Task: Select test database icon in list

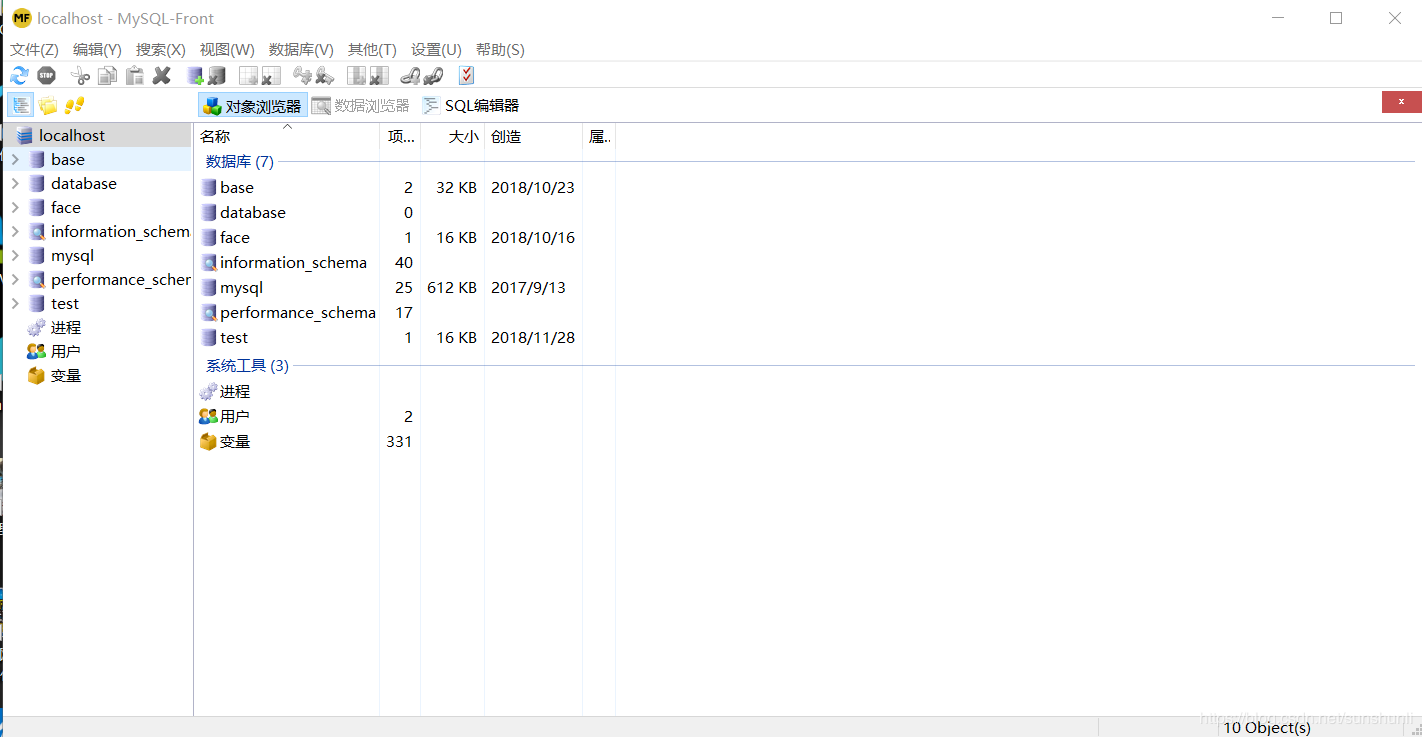Action: (209, 337)
